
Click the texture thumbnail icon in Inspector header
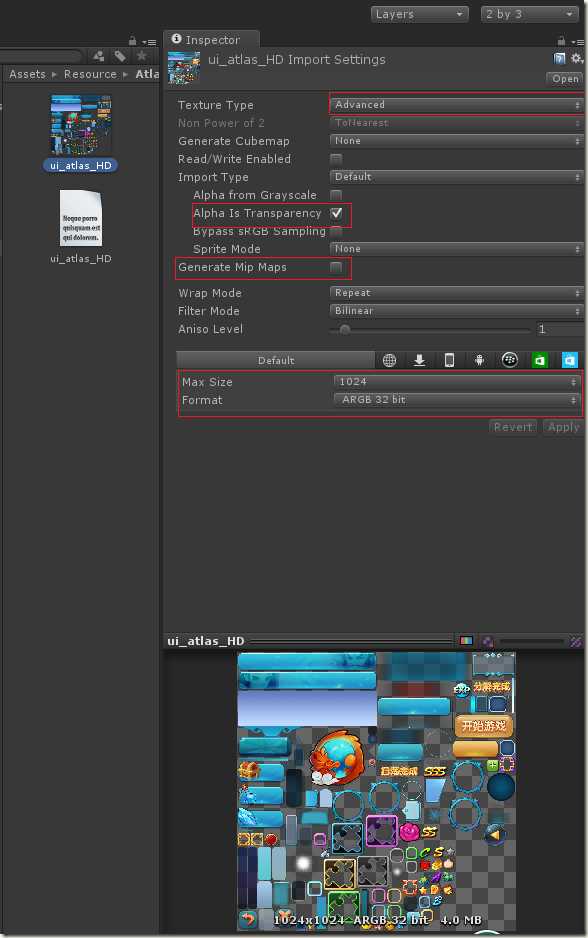pos(184,68)
